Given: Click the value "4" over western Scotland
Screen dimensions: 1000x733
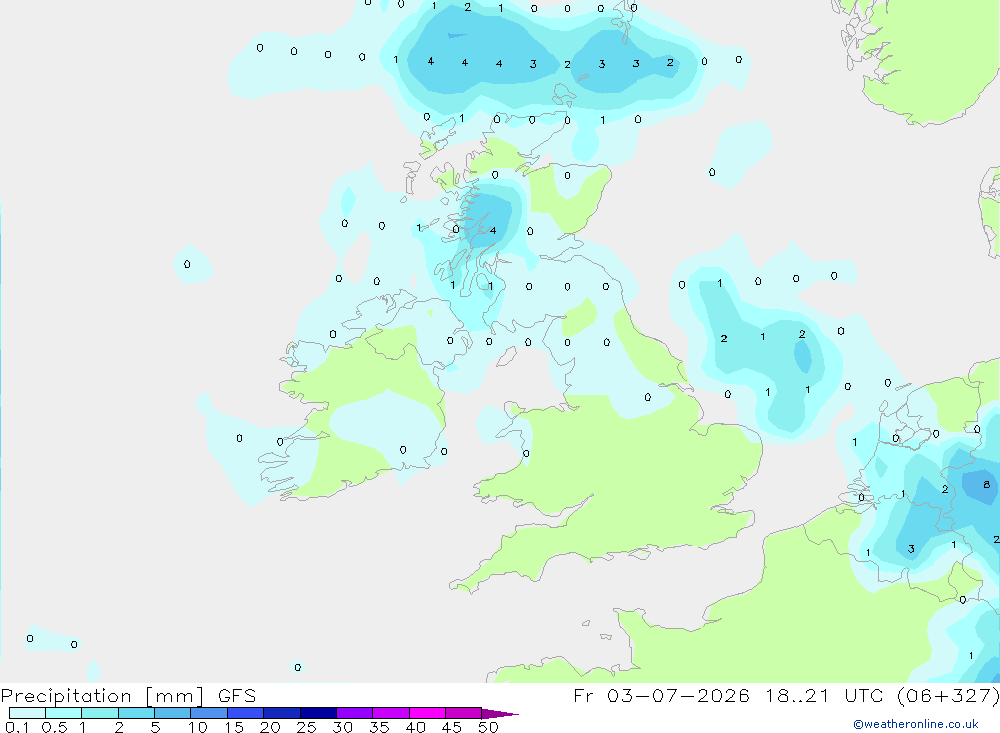Looking at the screenshot, I should pyautogui.click(x=492, y=230).
